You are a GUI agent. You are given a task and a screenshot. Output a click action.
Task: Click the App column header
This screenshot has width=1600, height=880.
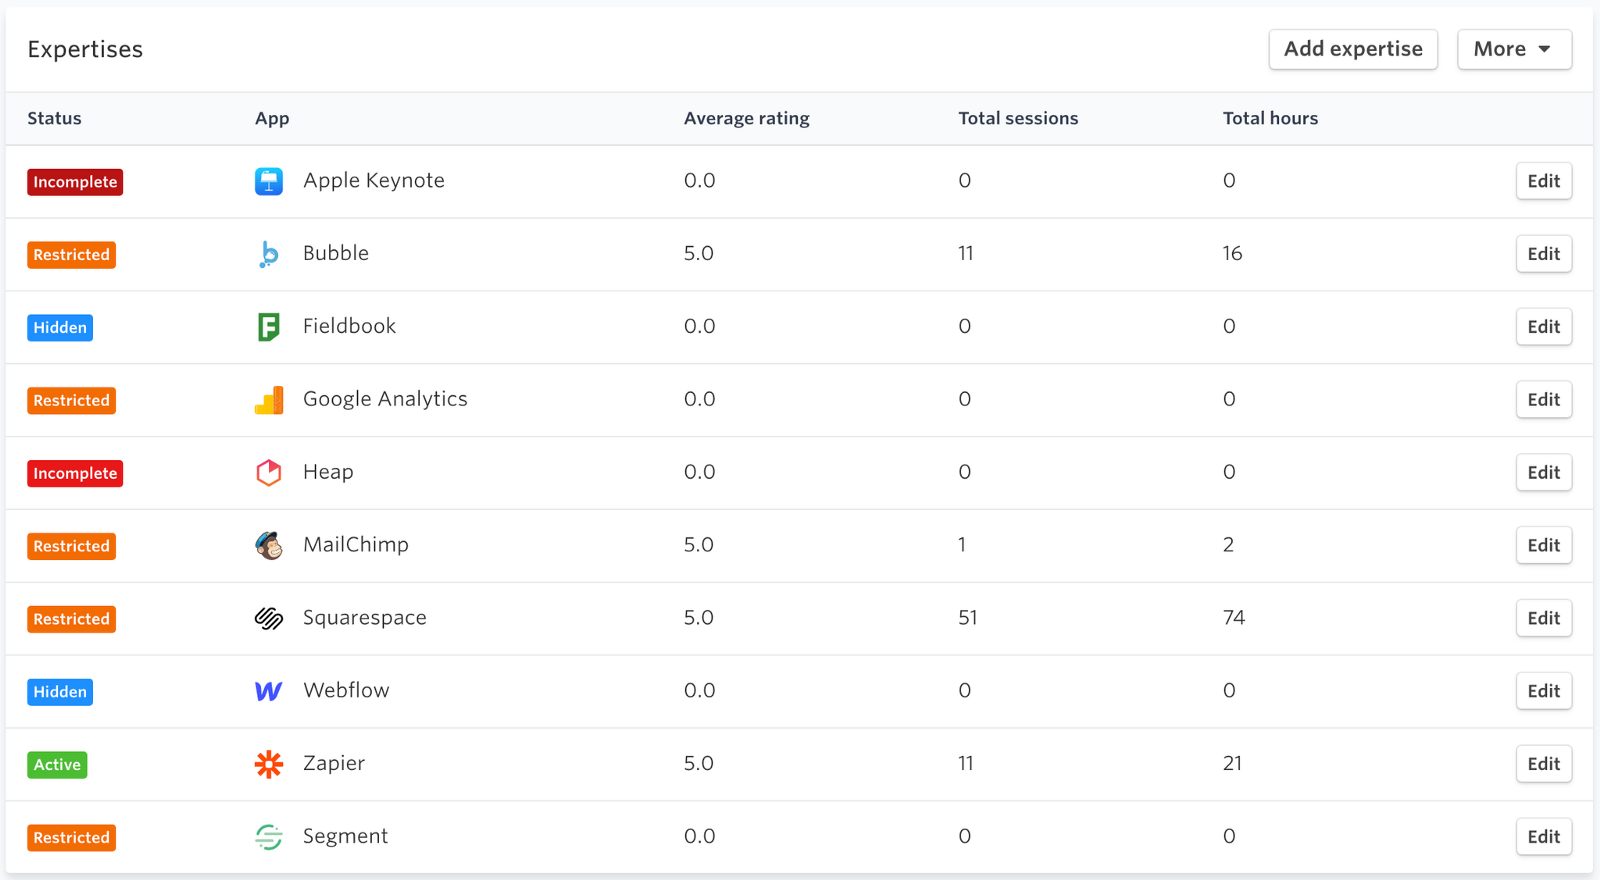click(x=272, y=118)
